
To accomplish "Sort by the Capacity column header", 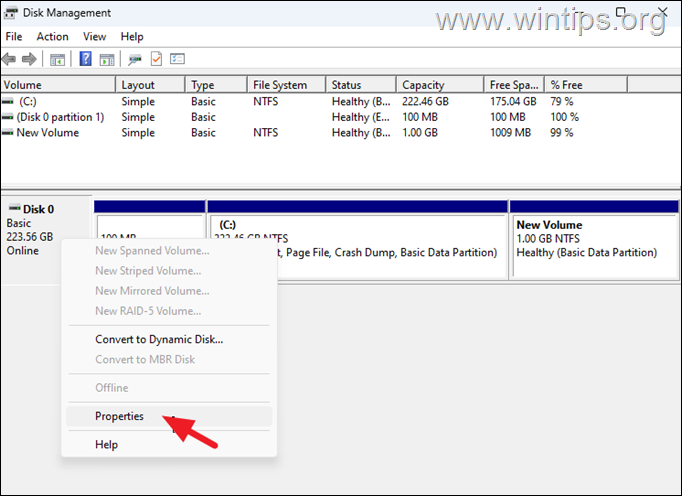I will (x=423, y=85).
